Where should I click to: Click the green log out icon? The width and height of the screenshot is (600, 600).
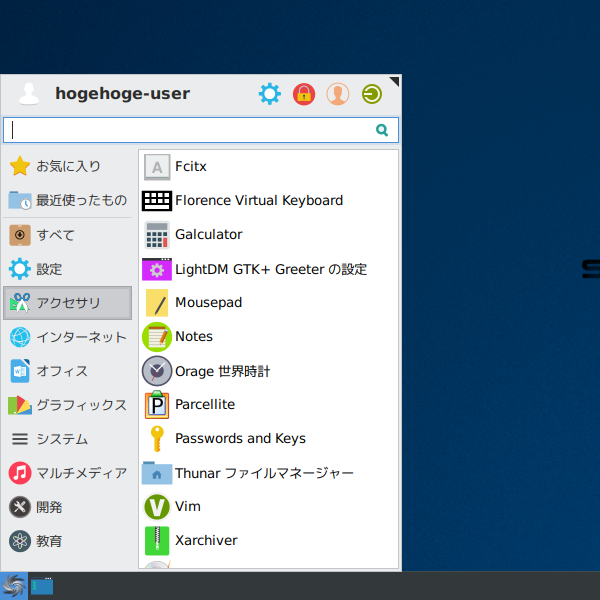[372, 94]
